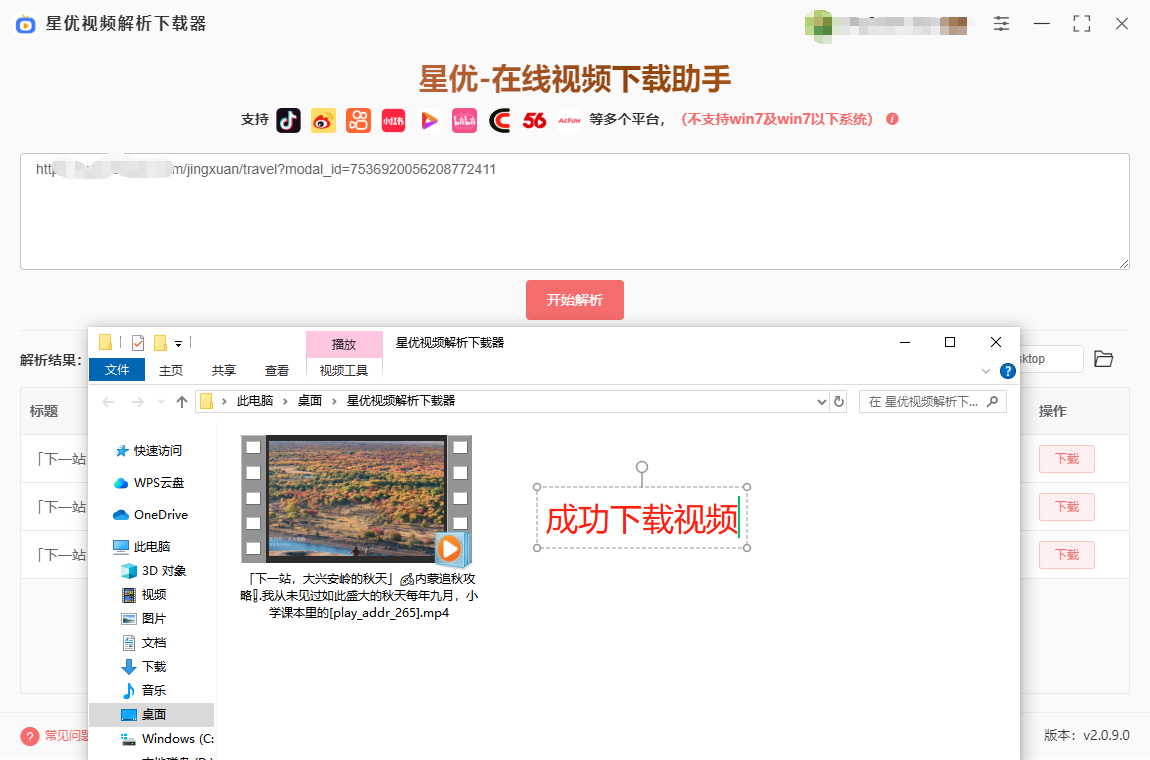Open the settings sliders icon in title bar
This screenshot has height=760, width=1150.
pos(1001,23)
